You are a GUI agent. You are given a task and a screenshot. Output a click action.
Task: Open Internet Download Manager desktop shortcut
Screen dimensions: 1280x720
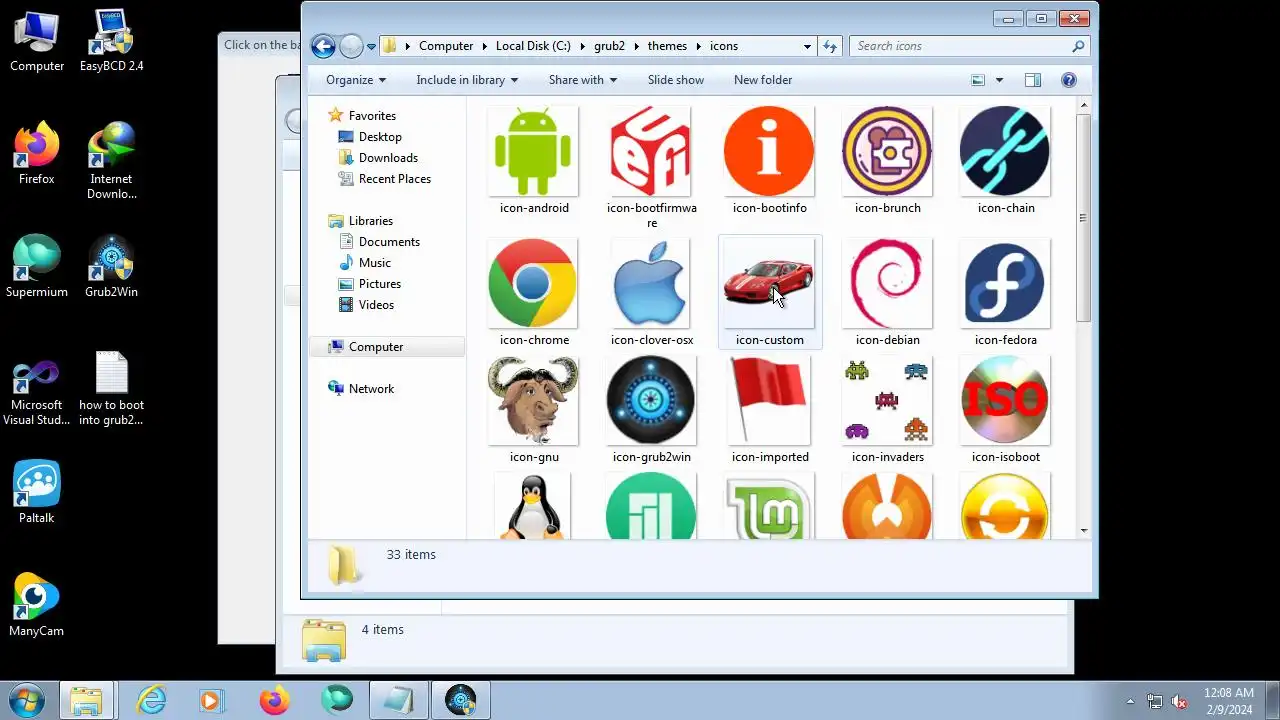pos(112,161)
